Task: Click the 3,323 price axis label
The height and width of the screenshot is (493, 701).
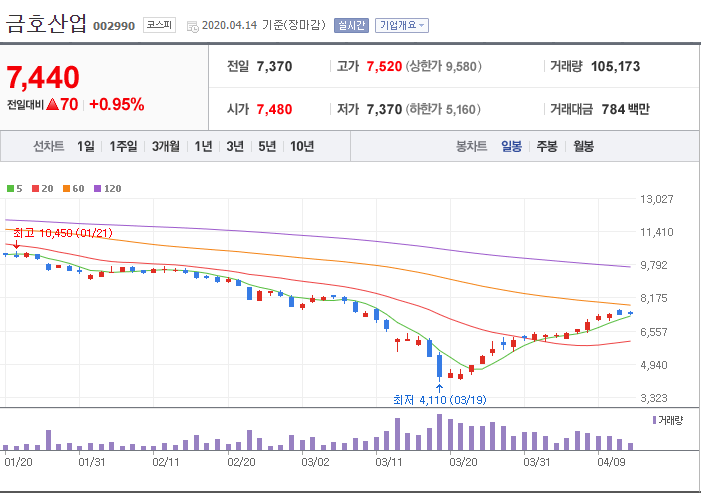Action: [x=654, y=398]
